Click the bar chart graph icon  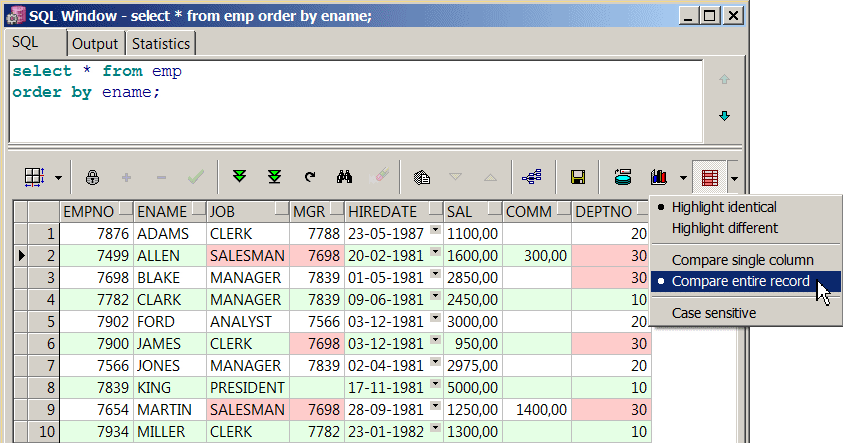[658, 177]
